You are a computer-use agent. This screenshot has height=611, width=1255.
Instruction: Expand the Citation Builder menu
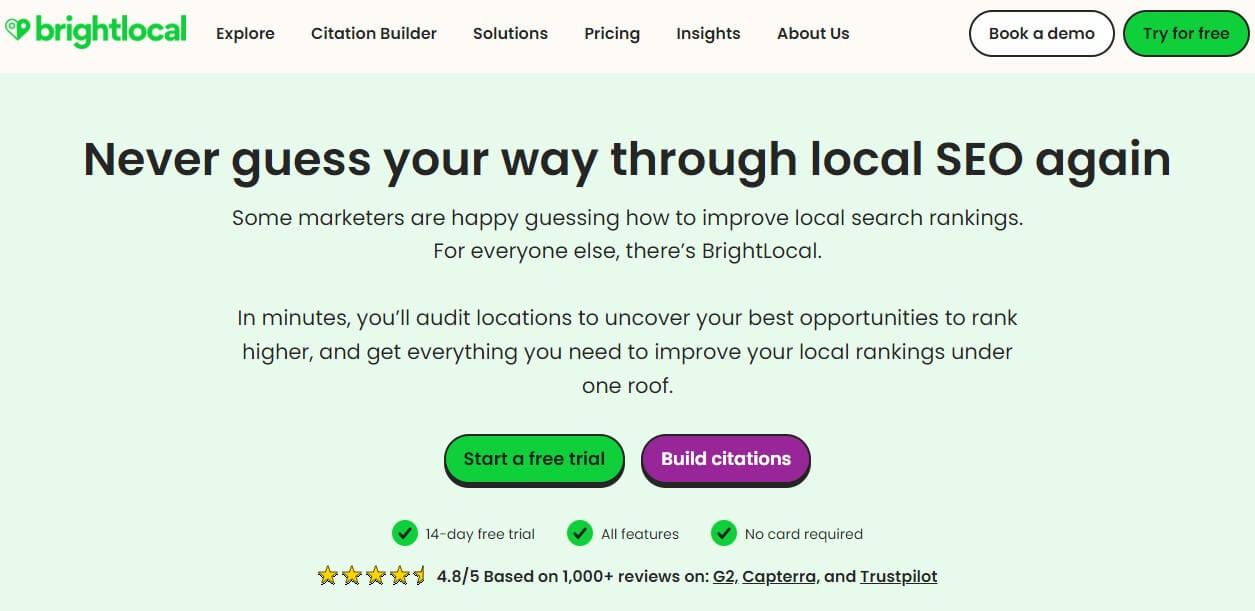(x=373, y=33)
